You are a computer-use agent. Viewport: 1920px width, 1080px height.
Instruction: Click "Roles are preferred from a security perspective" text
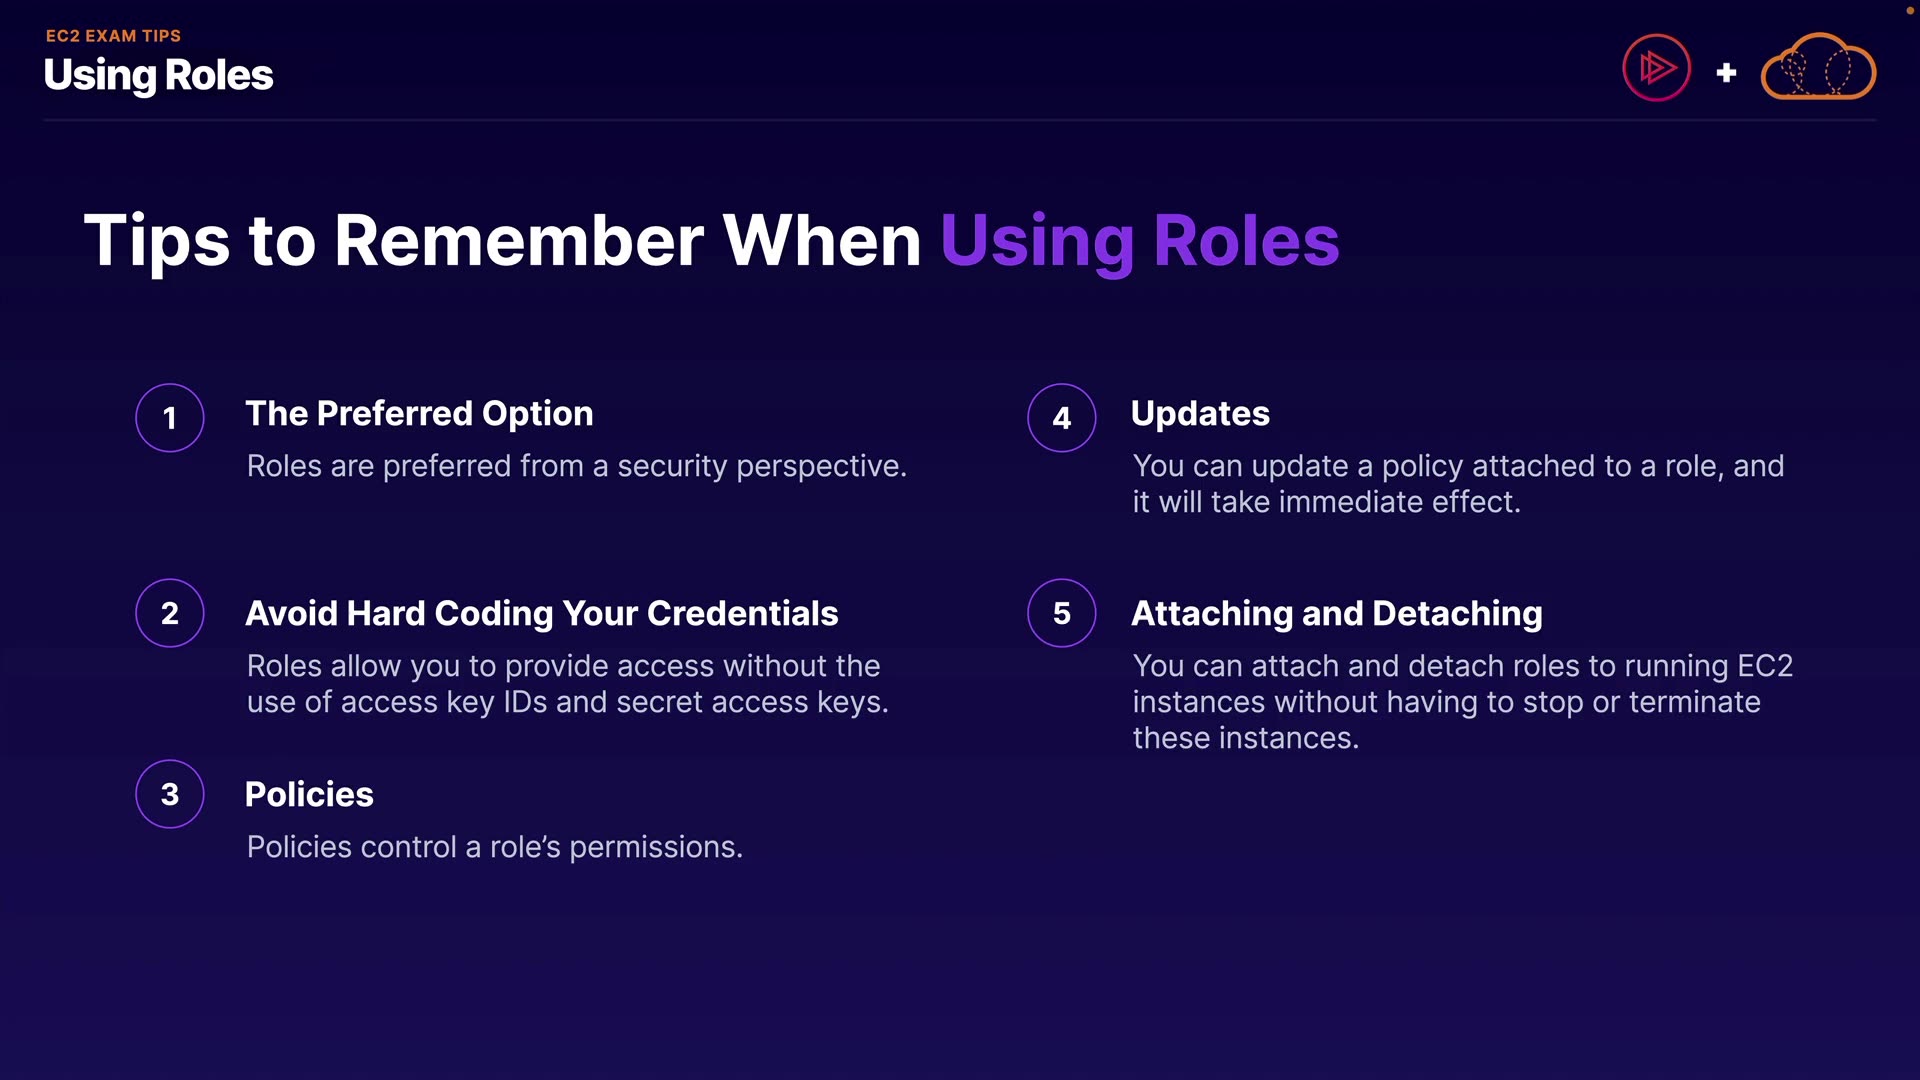[x=576, y=466]
